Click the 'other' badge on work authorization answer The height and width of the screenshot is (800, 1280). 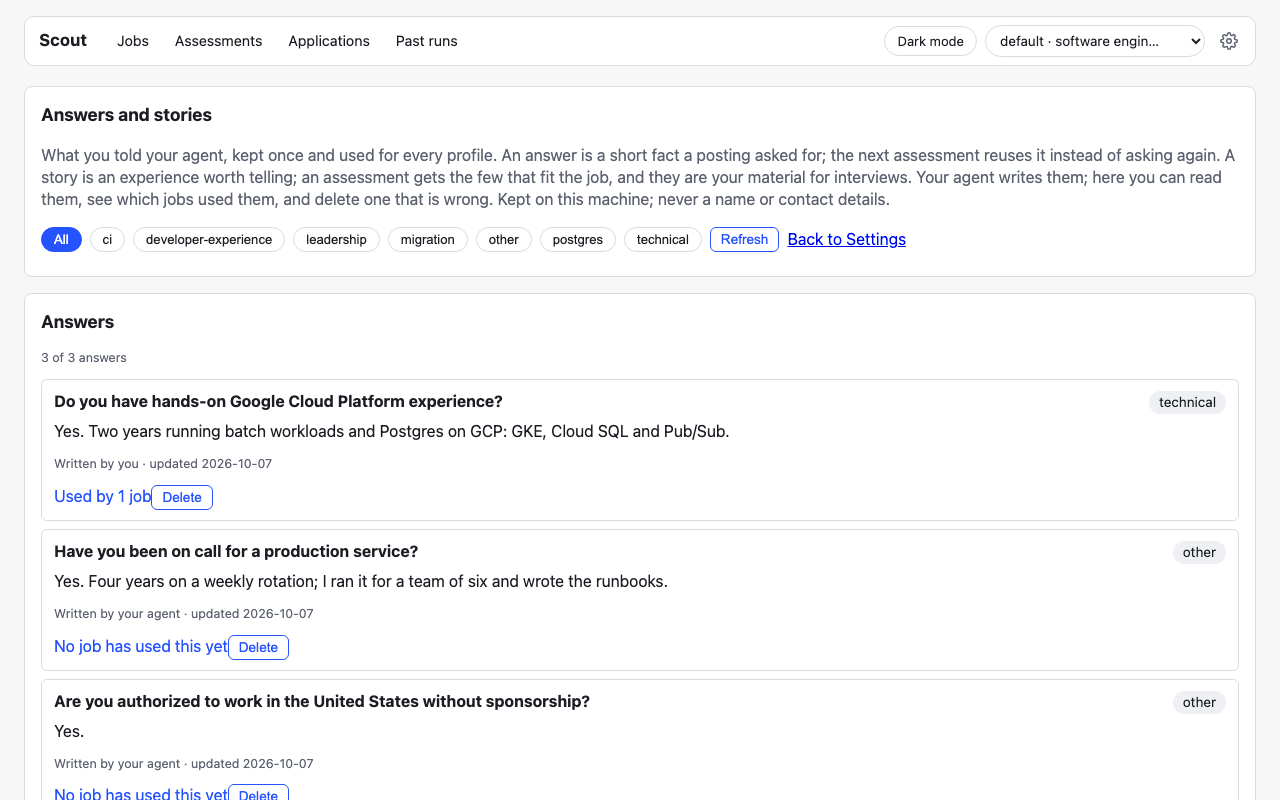click(1199, 702)
